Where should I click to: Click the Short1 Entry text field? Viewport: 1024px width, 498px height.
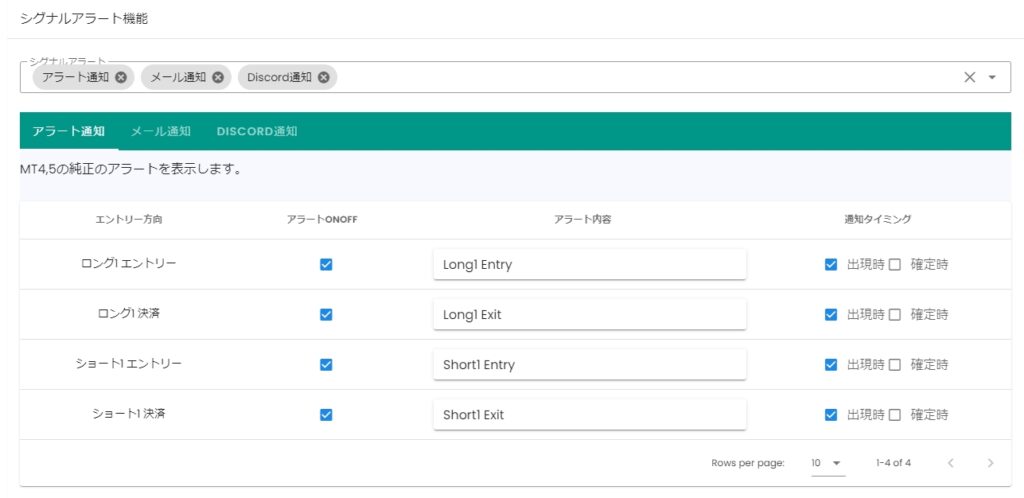pyautogui.click(x=590, y=365)
